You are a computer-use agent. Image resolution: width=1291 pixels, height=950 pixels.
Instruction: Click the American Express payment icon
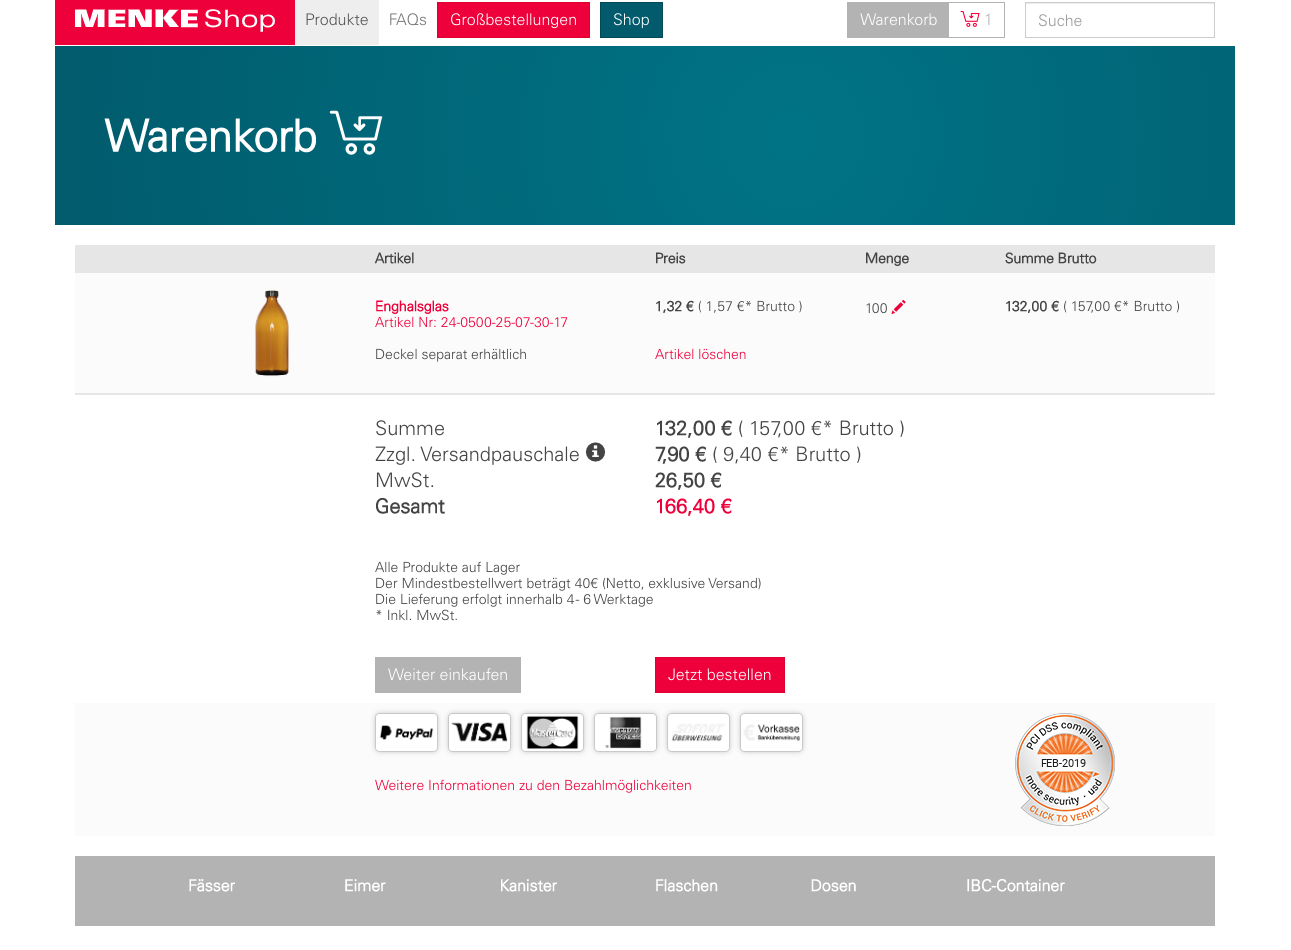[x=625, y=733]
